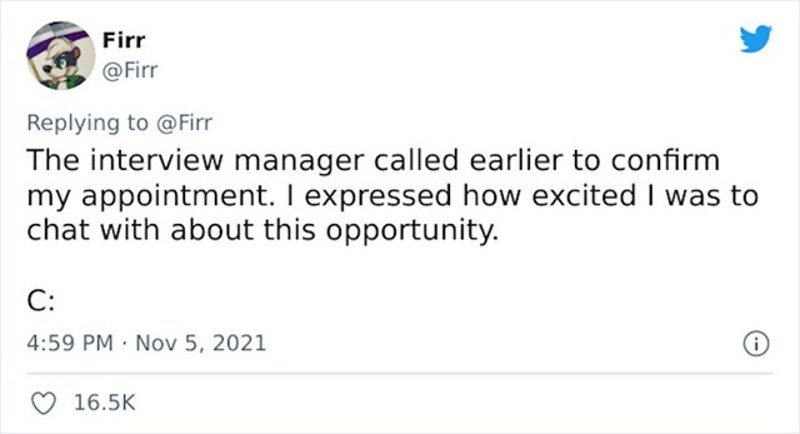
Task: Like the tweet with the heart icon
Action: coord(42,402)
